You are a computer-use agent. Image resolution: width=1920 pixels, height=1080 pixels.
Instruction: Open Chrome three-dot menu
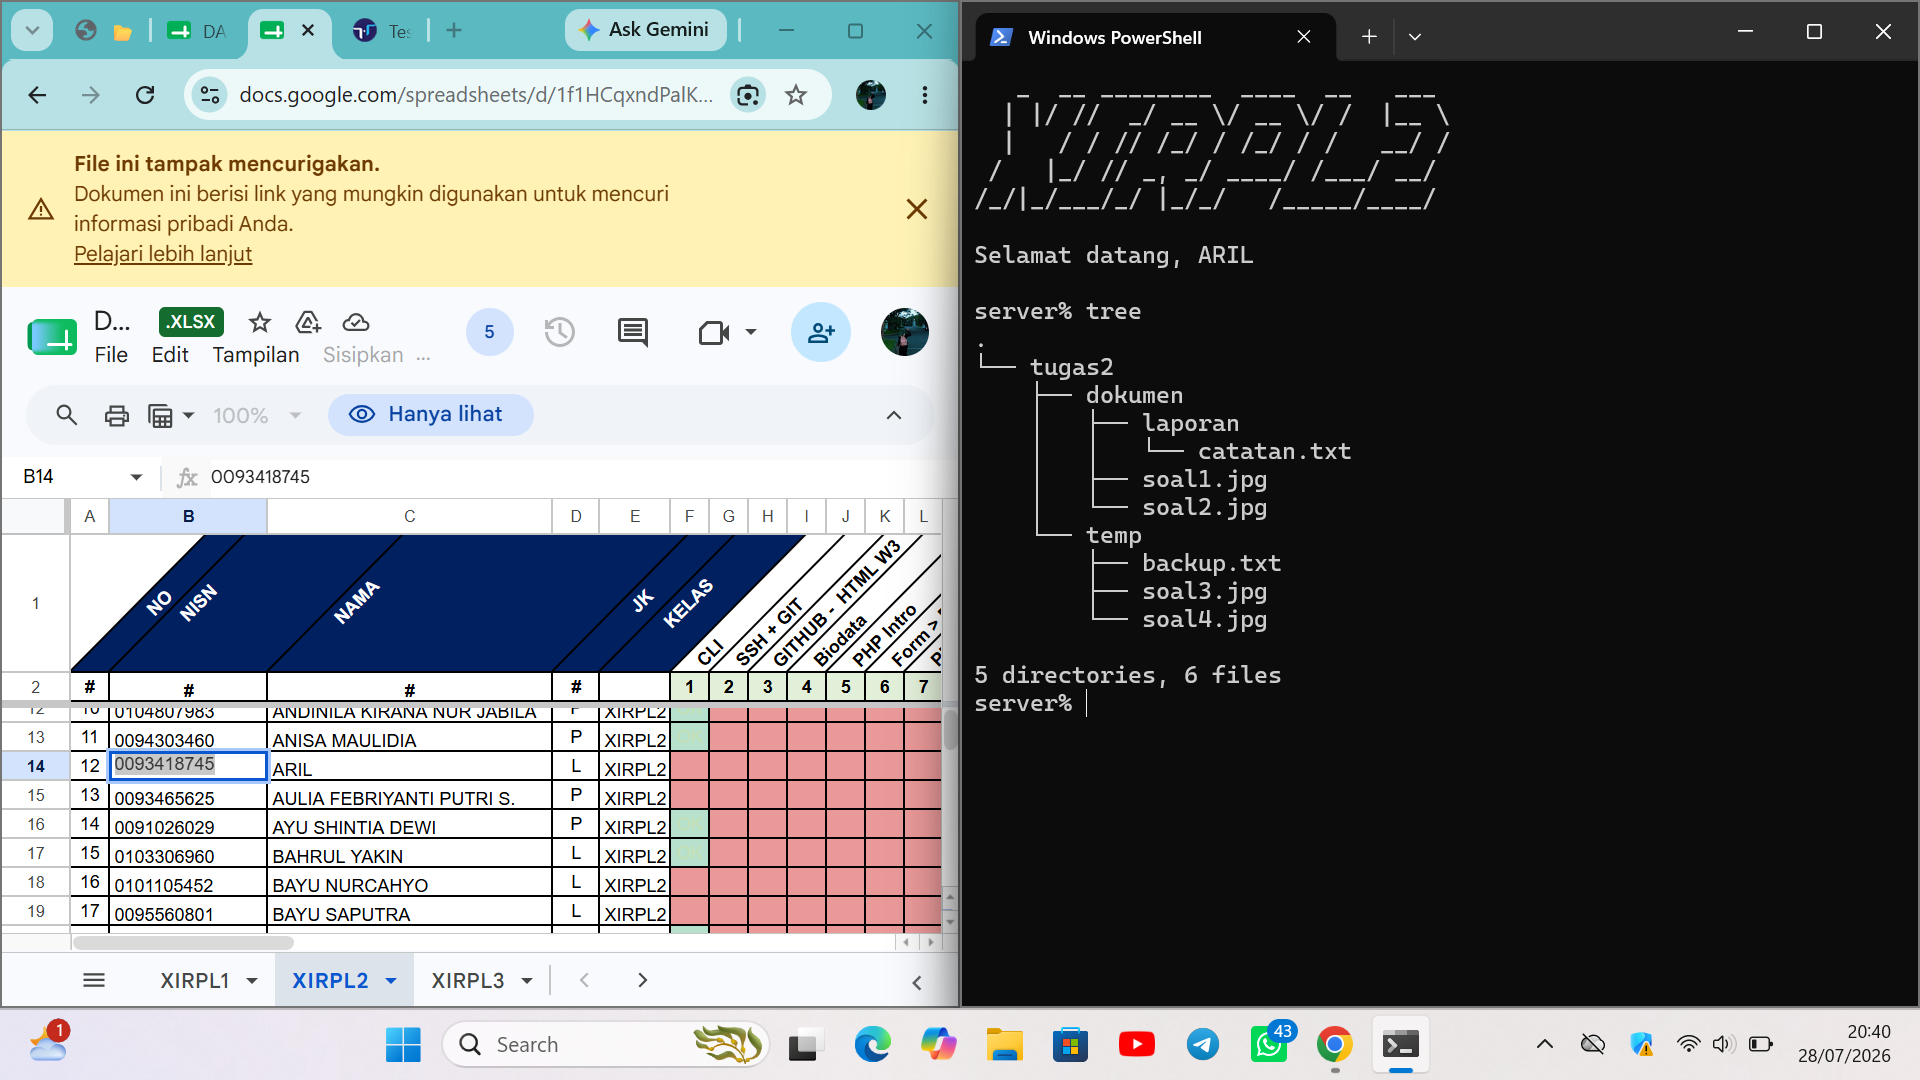pos(924,95)
